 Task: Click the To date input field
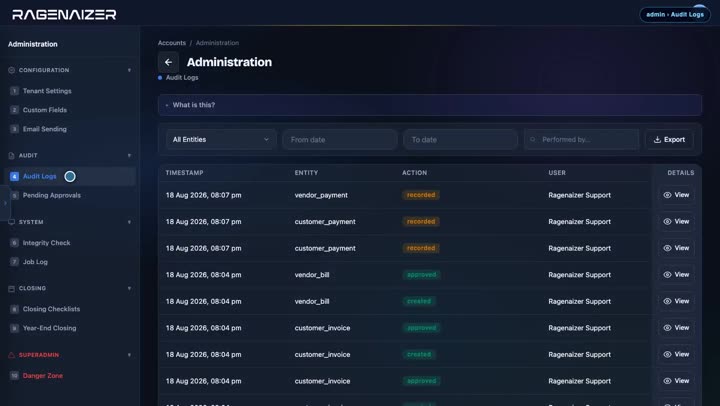point(461,140)
